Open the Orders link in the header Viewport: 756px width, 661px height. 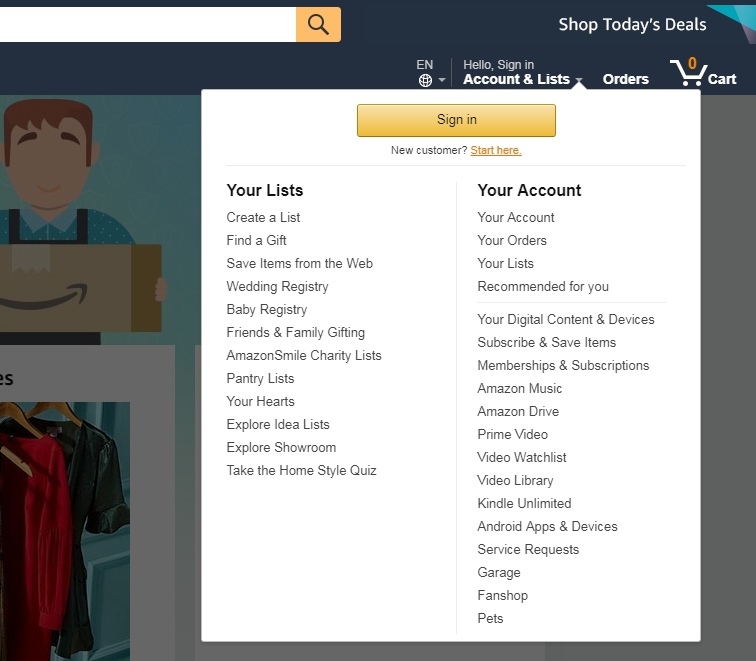point(625,79)
